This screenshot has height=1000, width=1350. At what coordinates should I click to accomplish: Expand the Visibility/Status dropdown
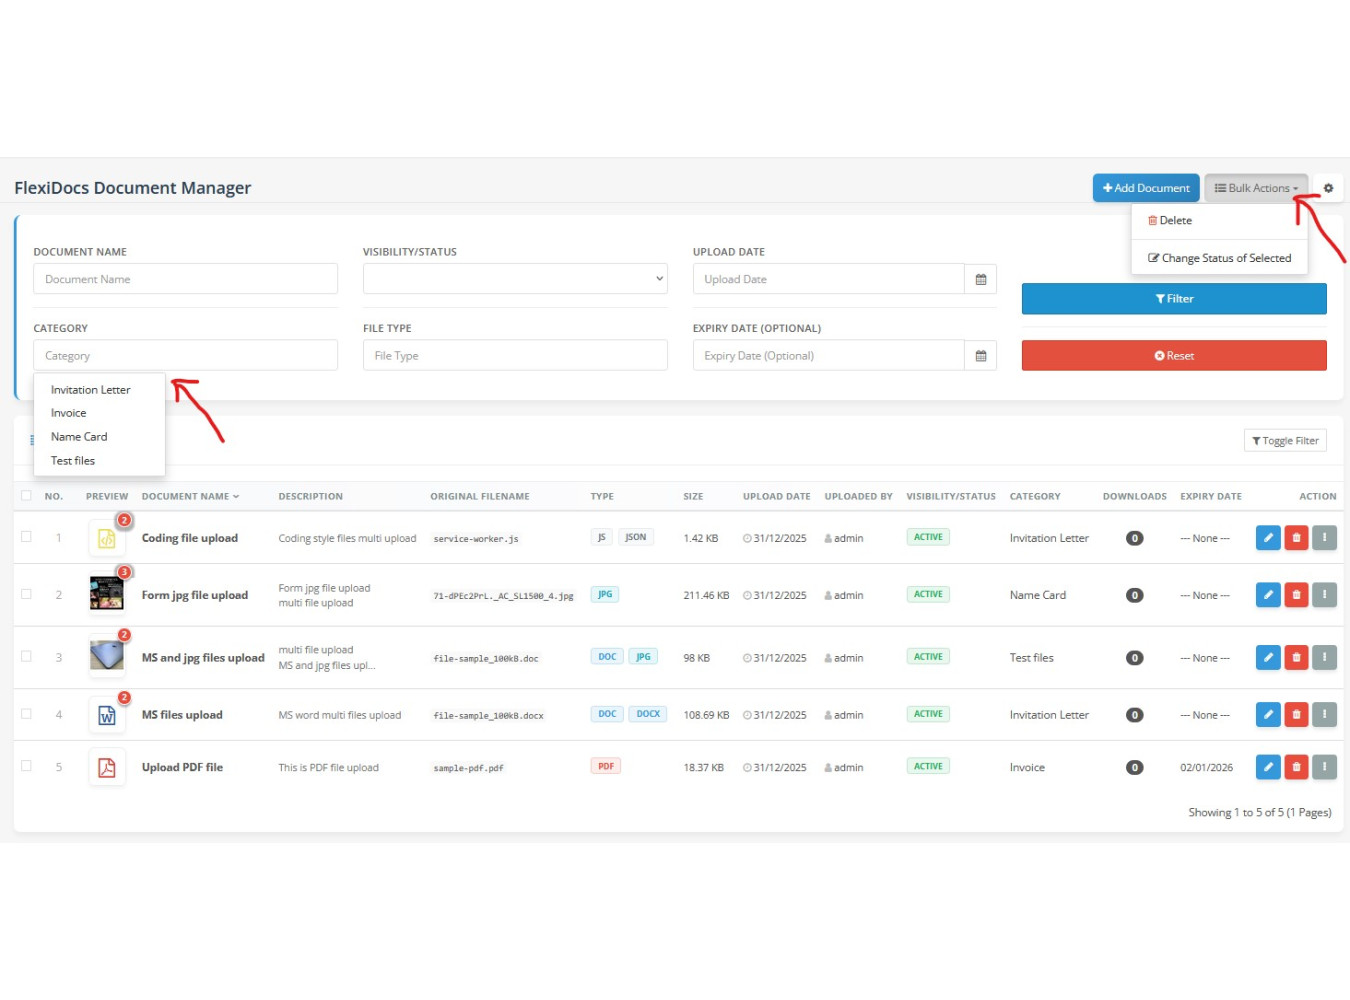point(514,279)
